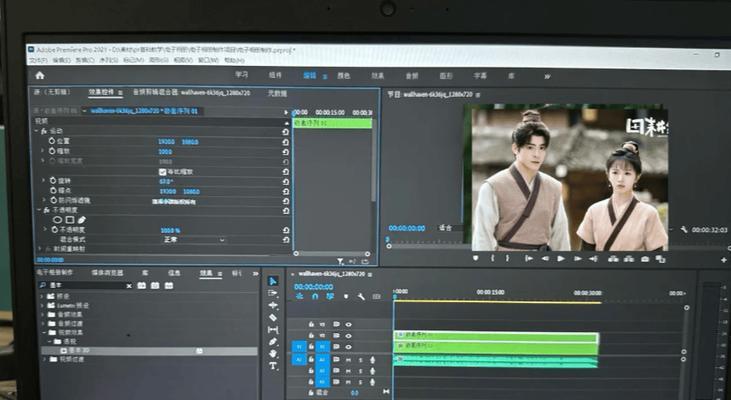
Task: Select the Pen tool in tools panel
Action: (x=273, y=342)
